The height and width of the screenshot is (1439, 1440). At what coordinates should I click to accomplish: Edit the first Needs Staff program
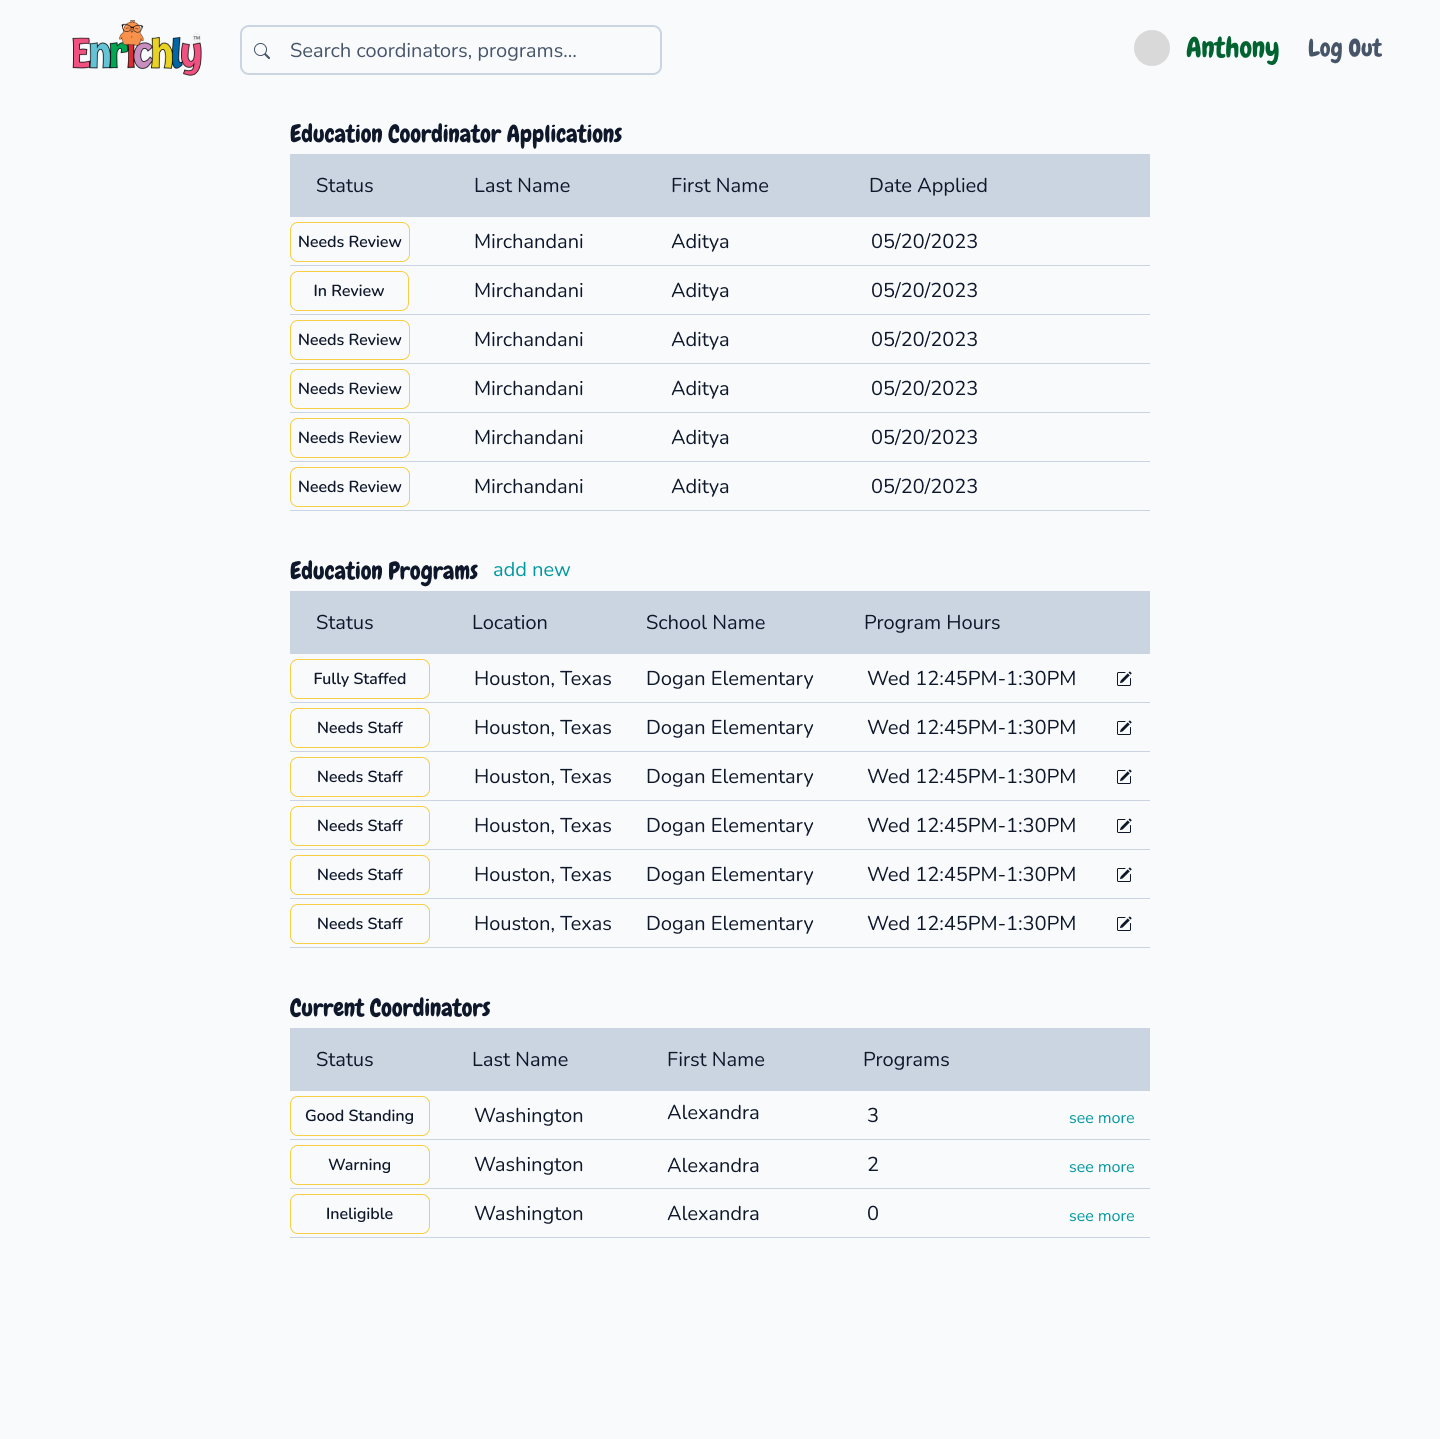click(x=1124, y=728)
